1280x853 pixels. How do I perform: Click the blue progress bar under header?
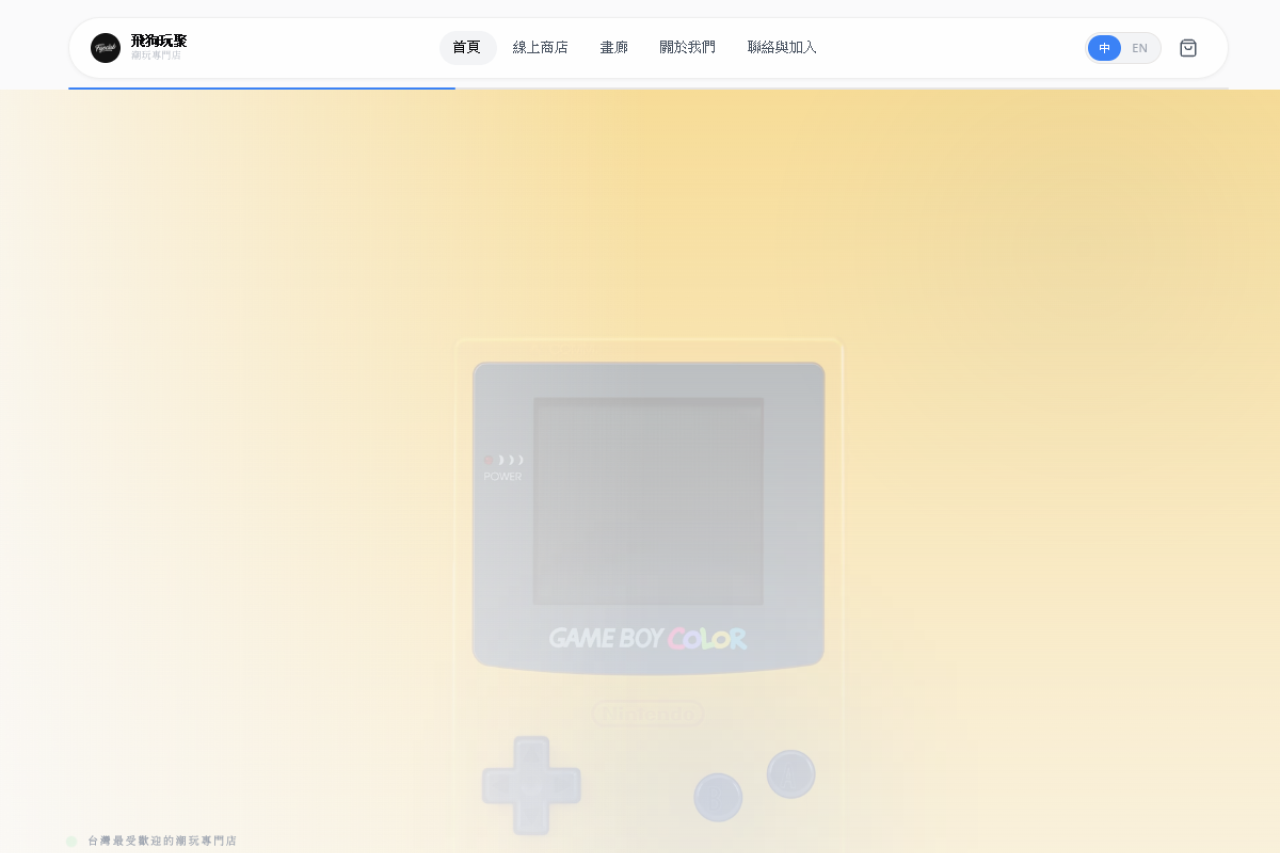pyautogui.click(x=262, y=88)
